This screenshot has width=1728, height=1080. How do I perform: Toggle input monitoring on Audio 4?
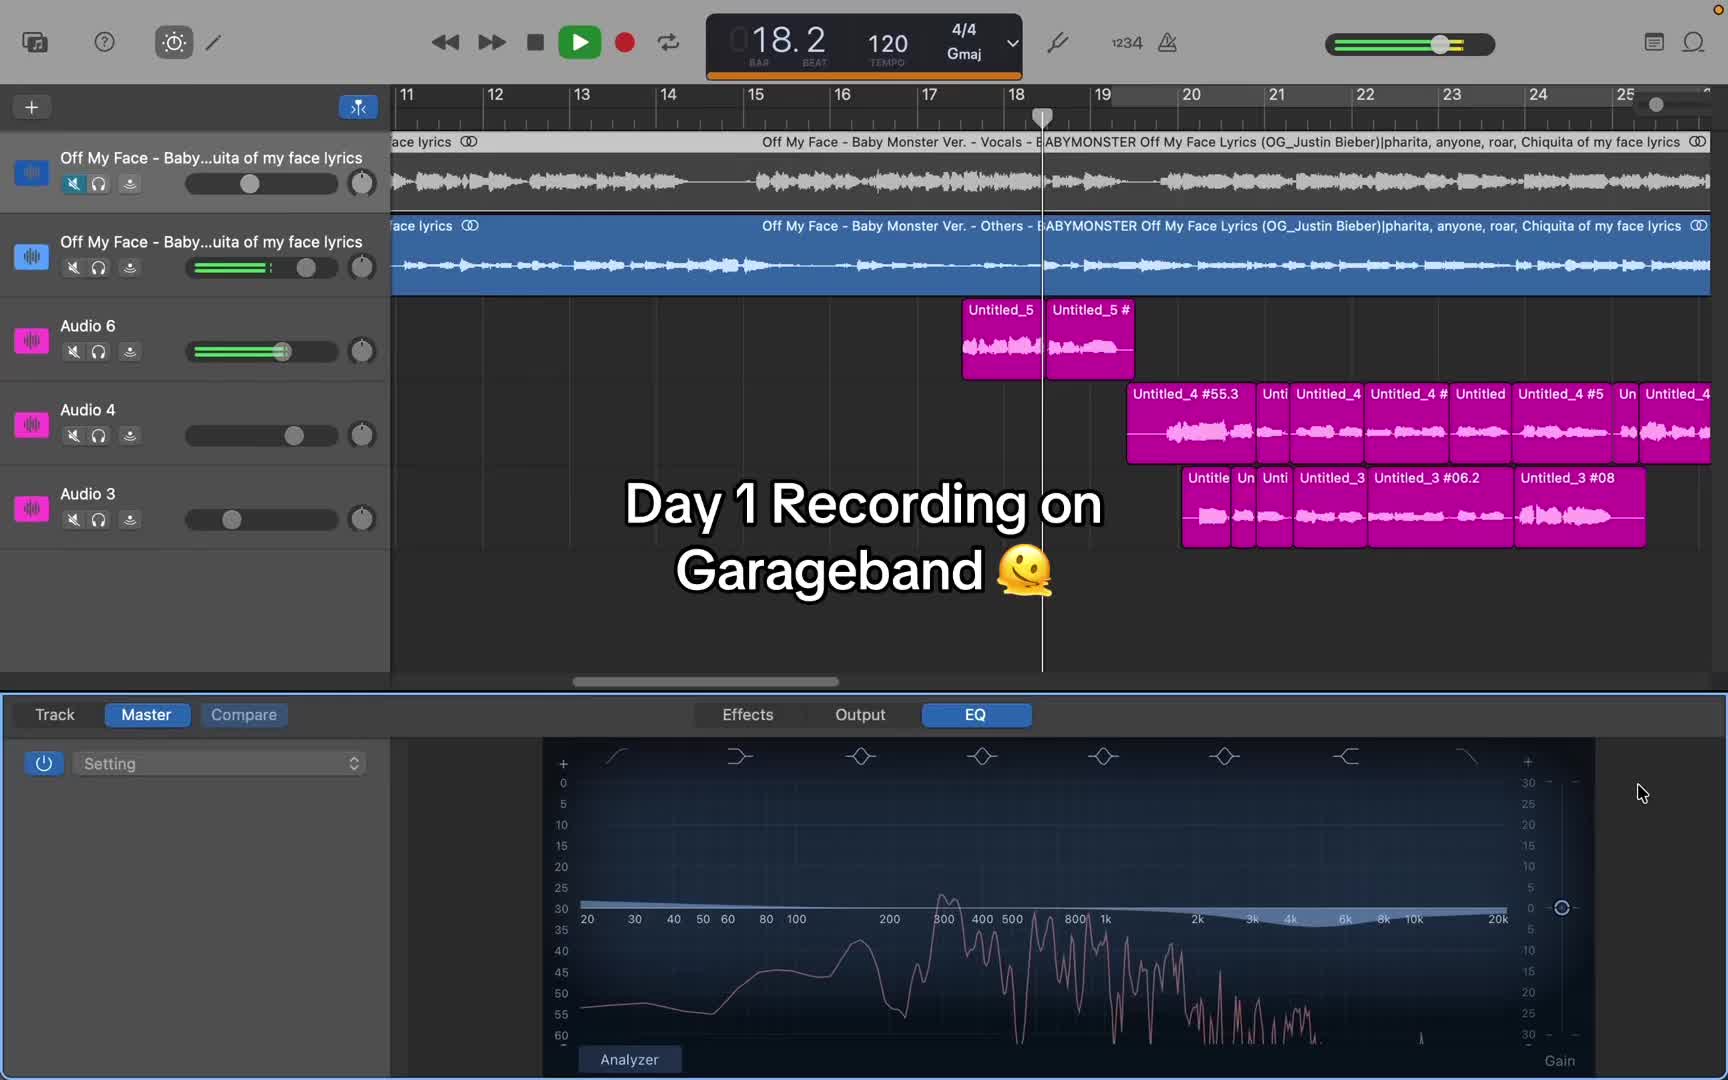click(129, 436)
